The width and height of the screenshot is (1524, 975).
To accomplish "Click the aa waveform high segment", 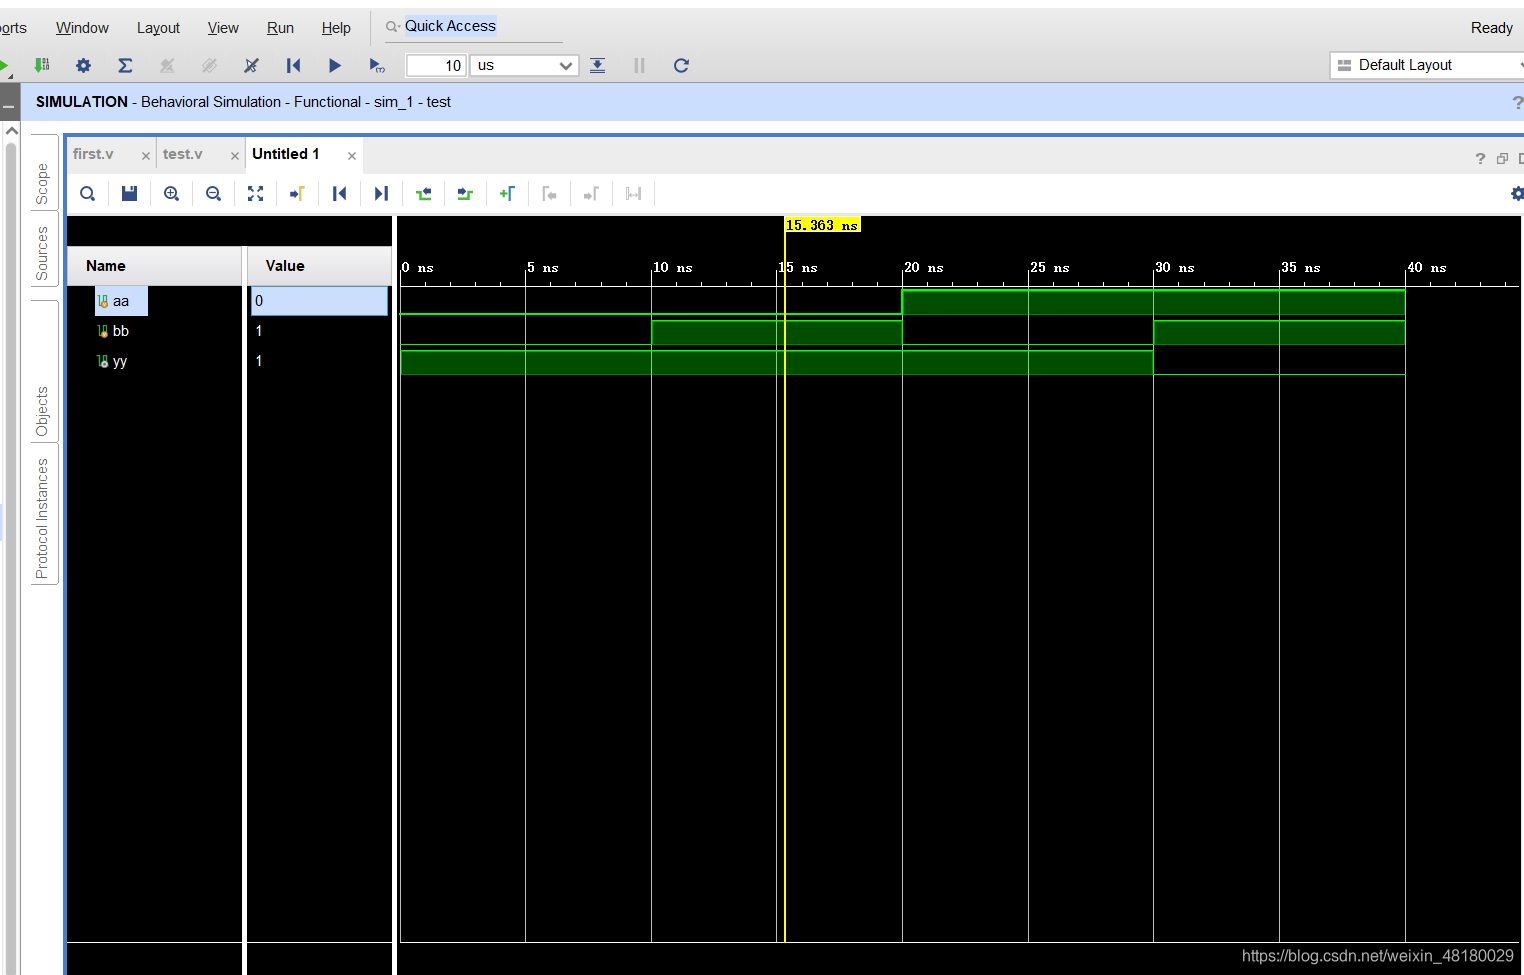I will click(1153, 302).
